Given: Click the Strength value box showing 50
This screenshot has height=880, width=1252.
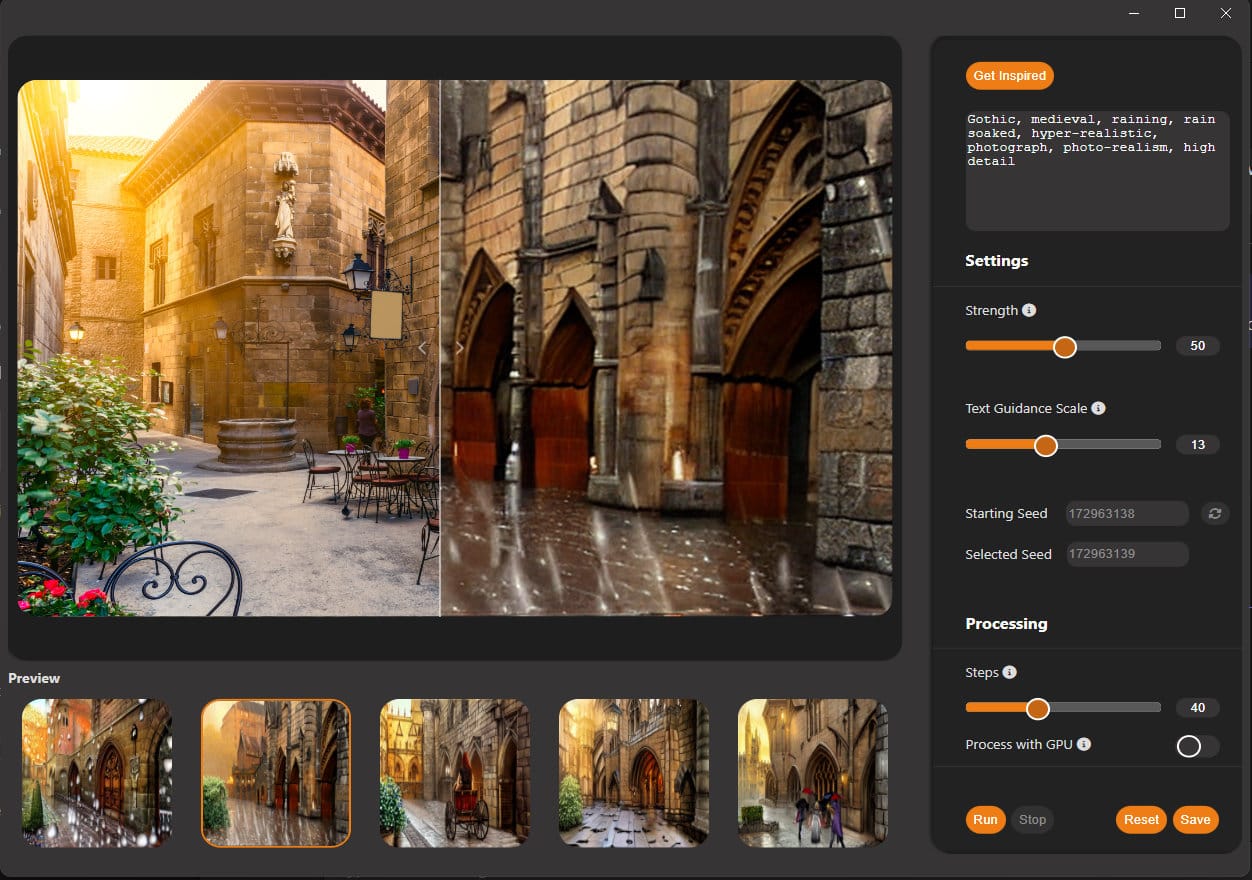Looking at the screenshot, I should pyautogui.click(x=1197, y=346).
